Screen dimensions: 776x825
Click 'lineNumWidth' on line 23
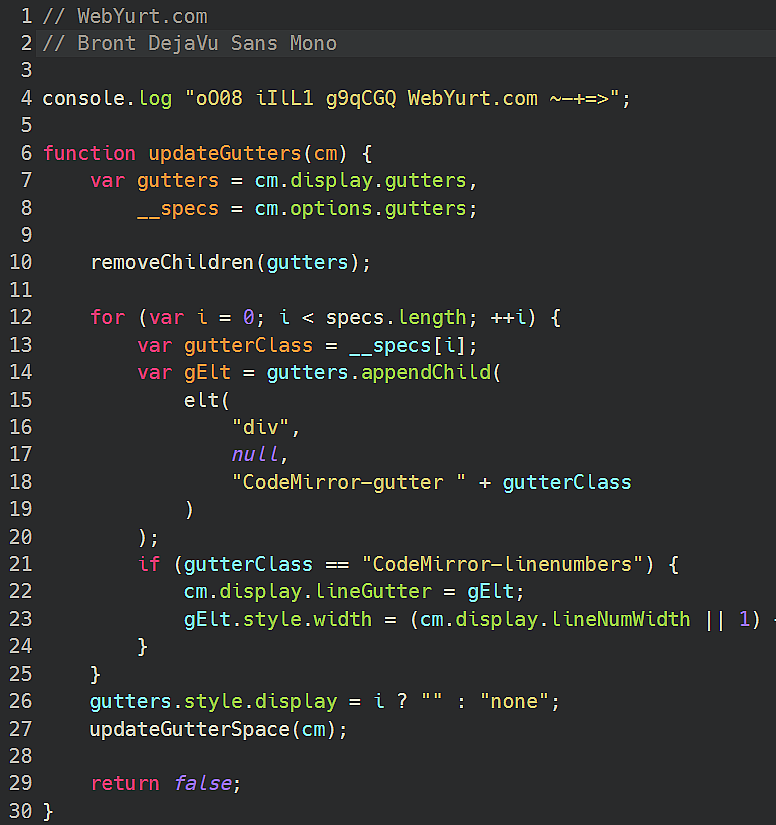(620, 619)
